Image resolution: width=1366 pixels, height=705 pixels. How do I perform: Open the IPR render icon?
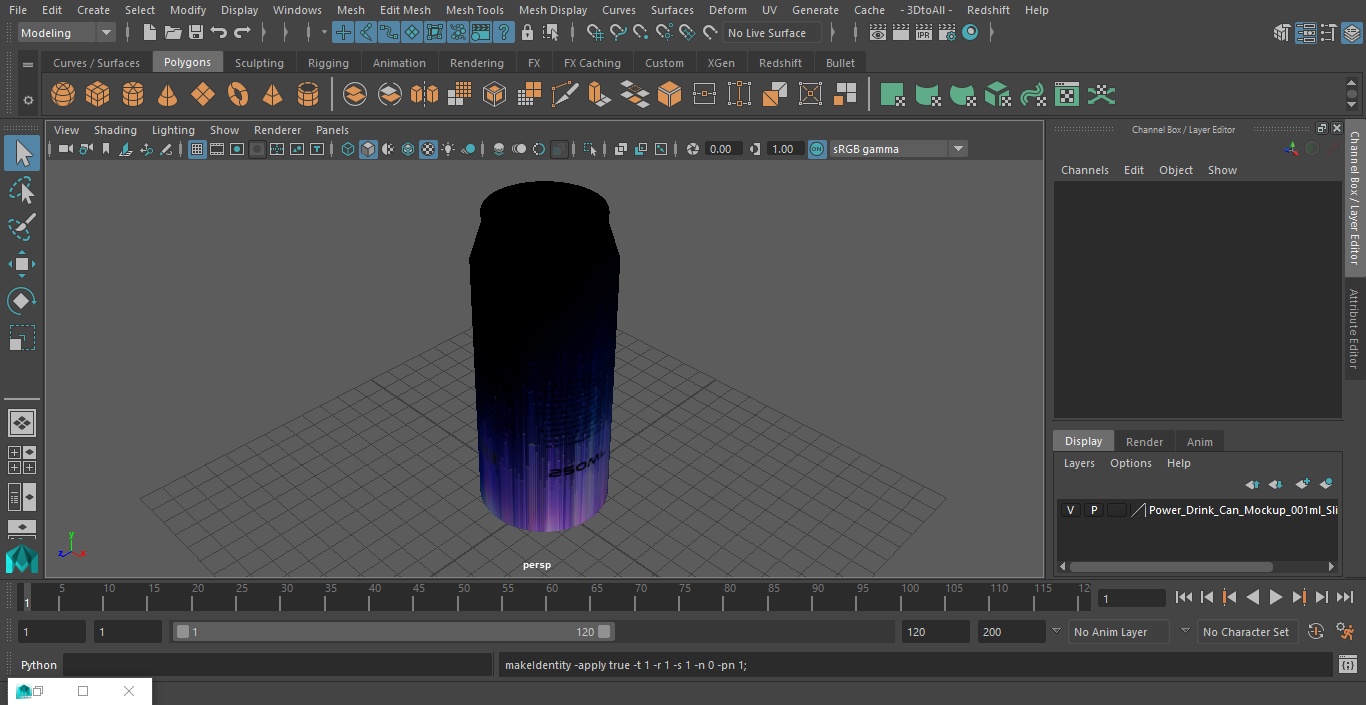pos(924,33)
